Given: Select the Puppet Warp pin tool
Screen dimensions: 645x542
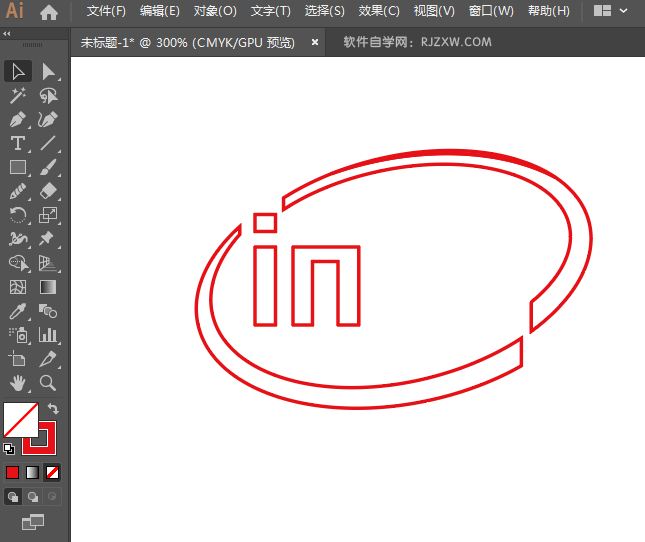Looking at the screenshot, I should pyautogui.click(x=48, y=239).
